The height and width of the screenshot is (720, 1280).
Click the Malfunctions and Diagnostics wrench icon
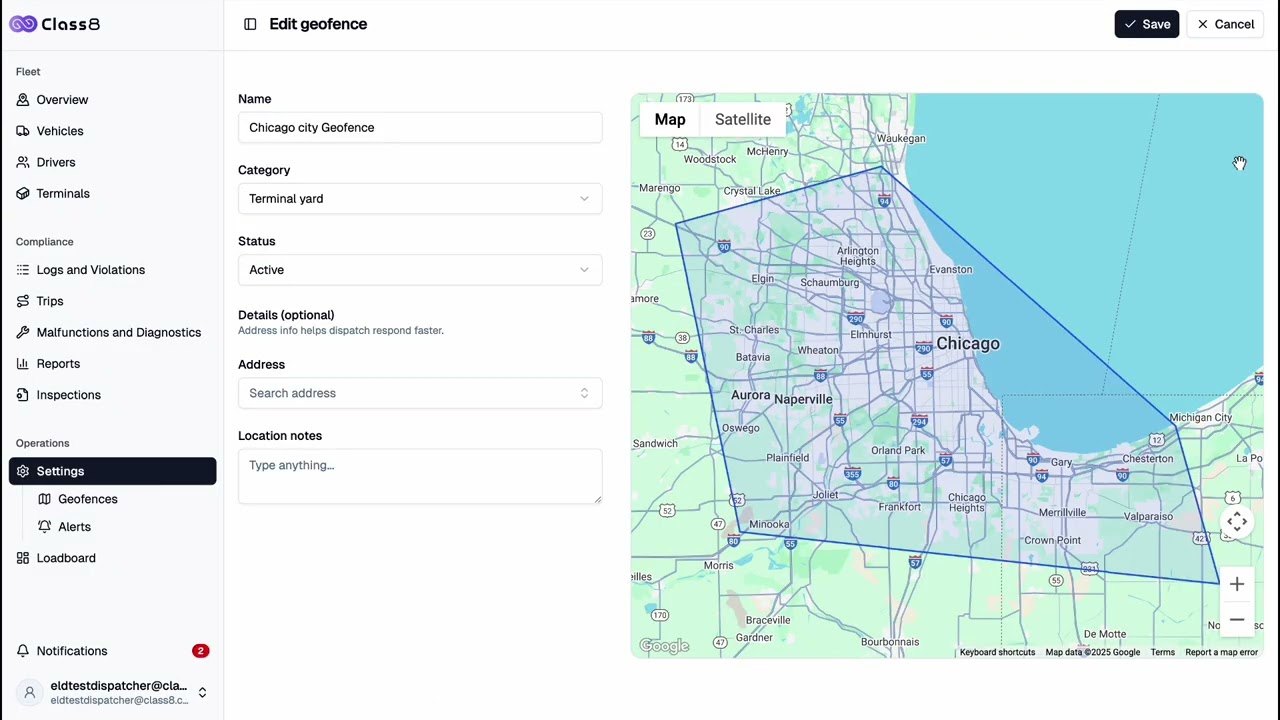click(23, 332)
